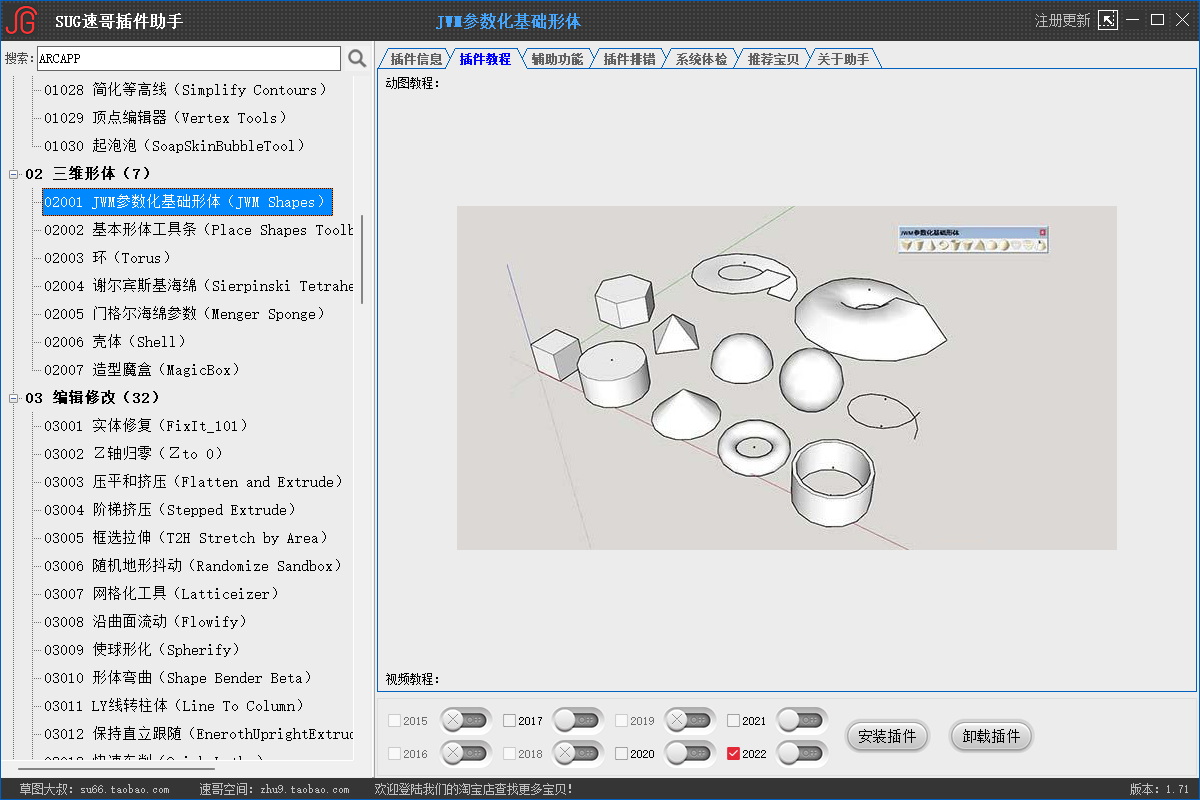Image resolution: width=1200 pixels, height=800 pixels.
Task: Select 02005 门格尔海绵参数 (Menger Sponge)
Action: point(186,314)
